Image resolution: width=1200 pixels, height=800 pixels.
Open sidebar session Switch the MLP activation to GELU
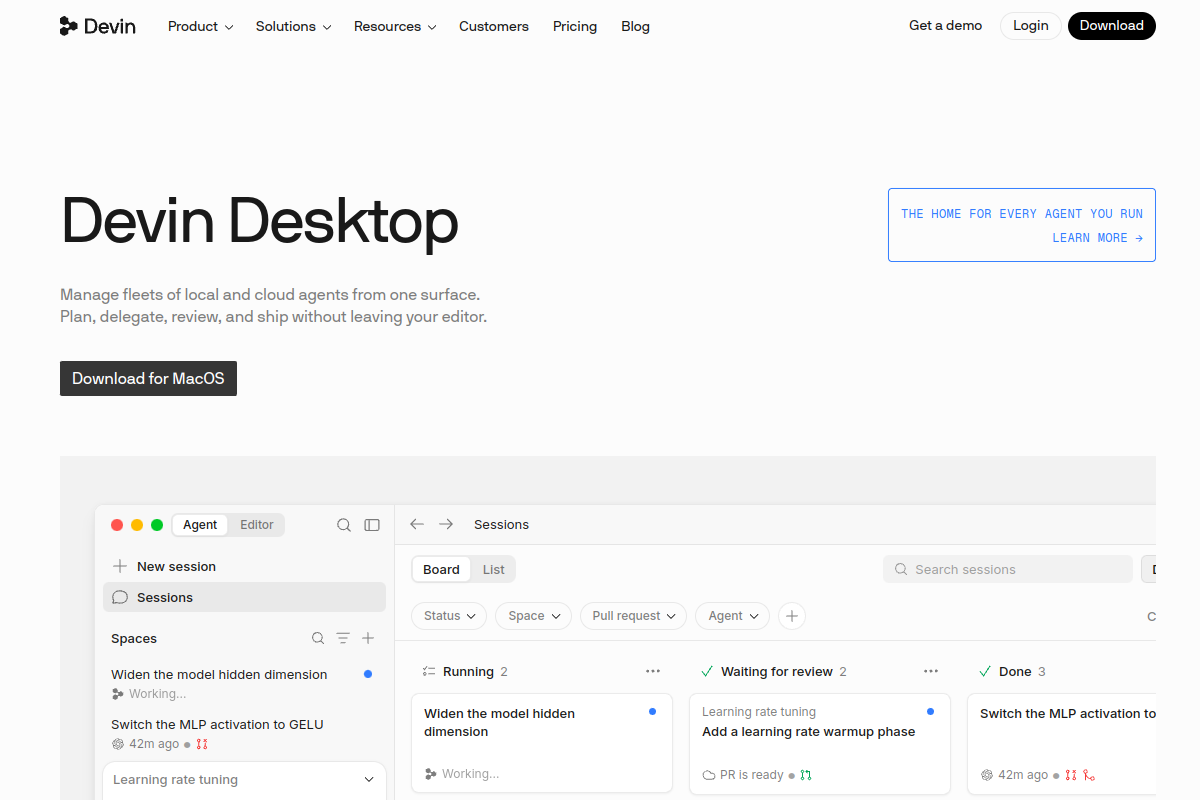click(244, 733)
